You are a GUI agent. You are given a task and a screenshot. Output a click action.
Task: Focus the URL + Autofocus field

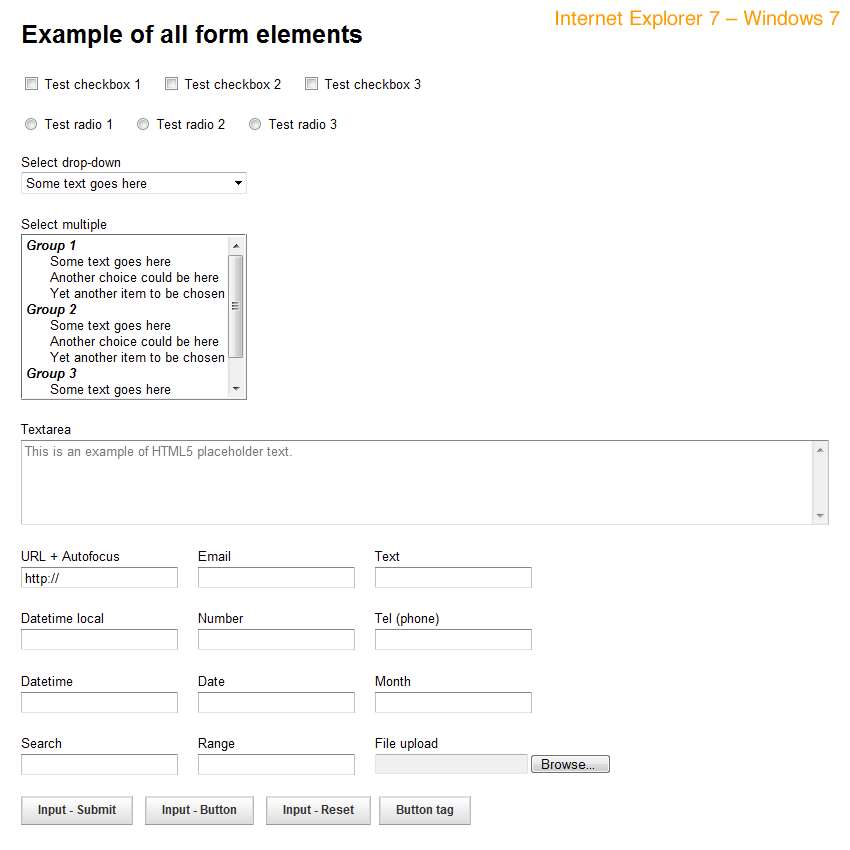[x=99, y=578]
